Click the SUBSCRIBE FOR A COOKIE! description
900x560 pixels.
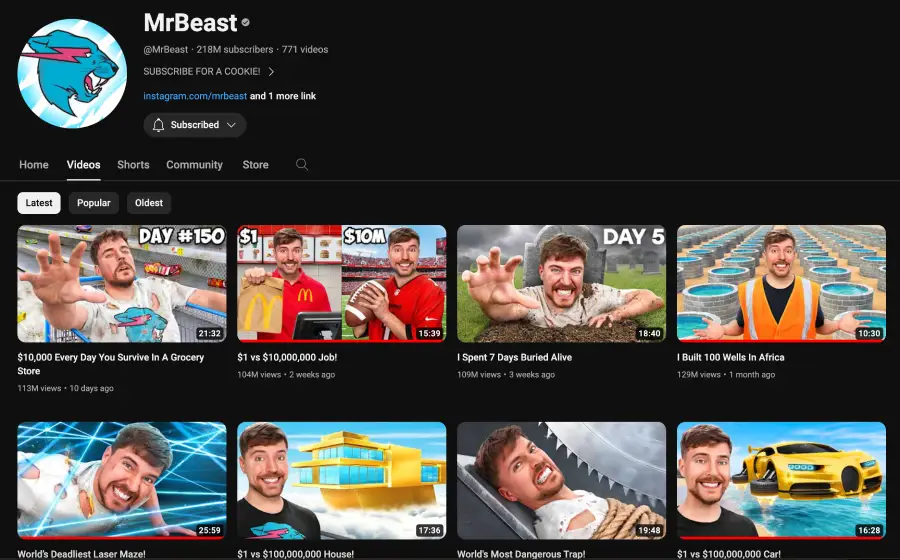pyautogui.click(x=201, y=72)
